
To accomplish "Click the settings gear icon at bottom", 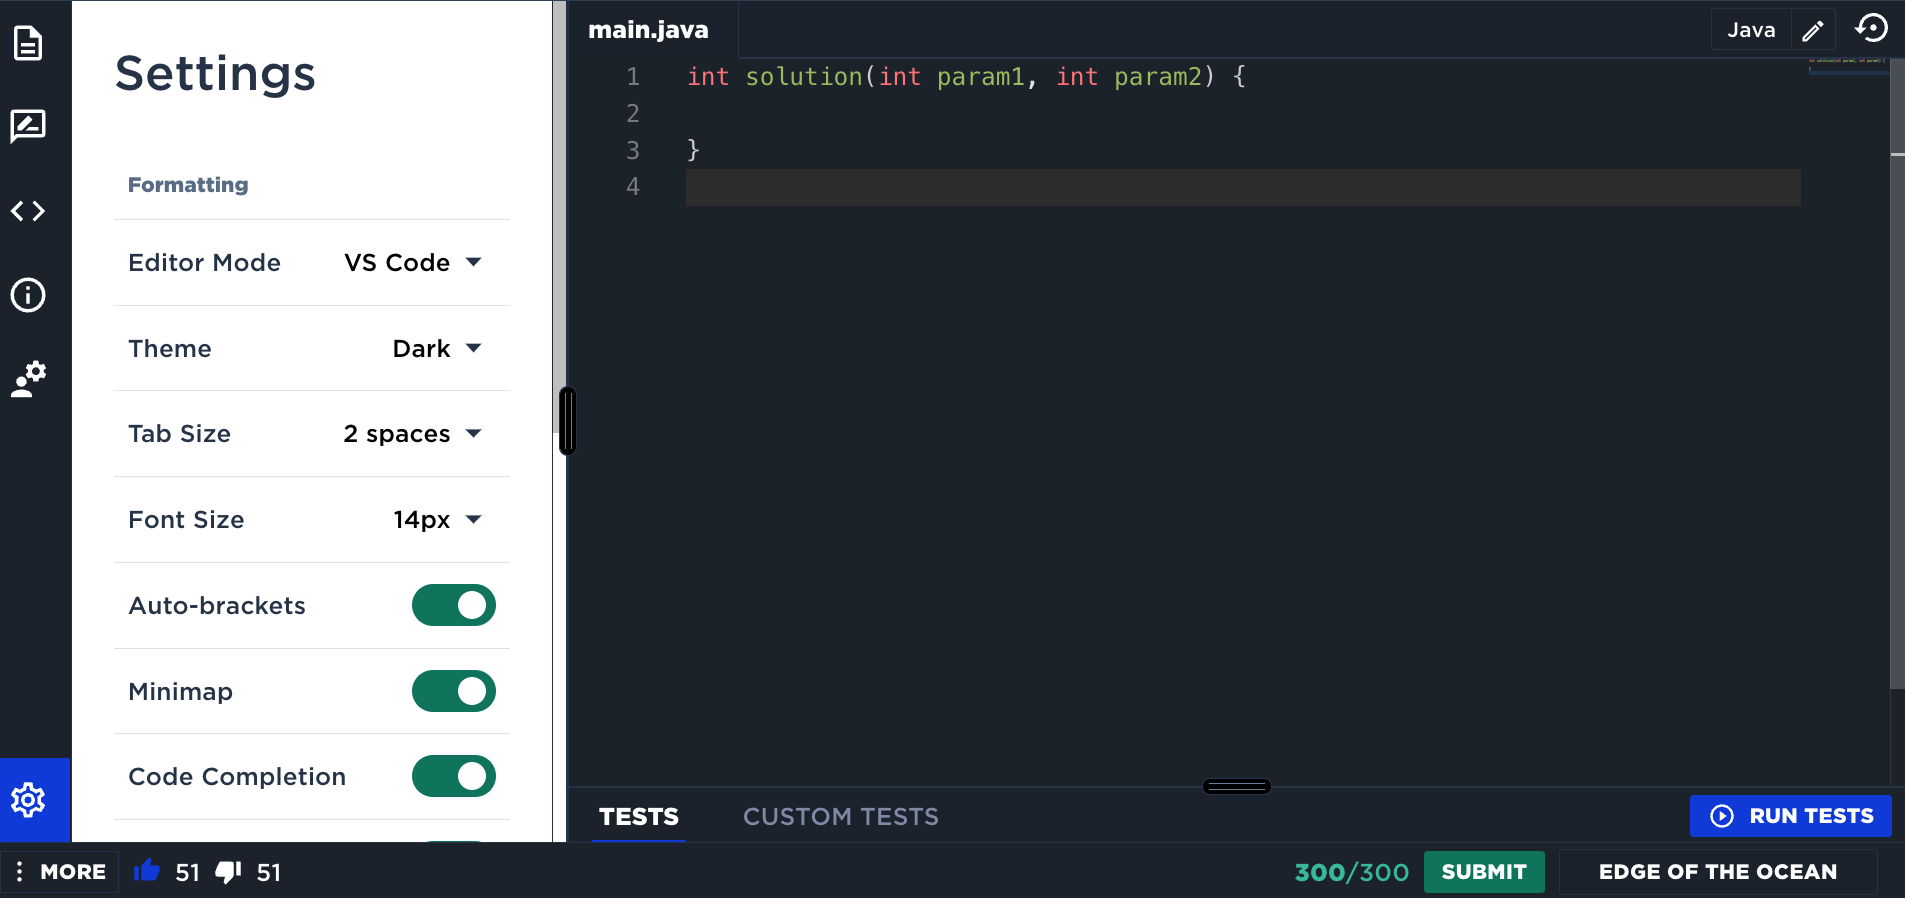I will [28, 800].
